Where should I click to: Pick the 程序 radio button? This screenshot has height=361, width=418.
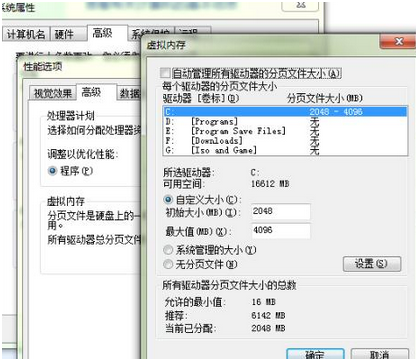(x=52, y=171)
